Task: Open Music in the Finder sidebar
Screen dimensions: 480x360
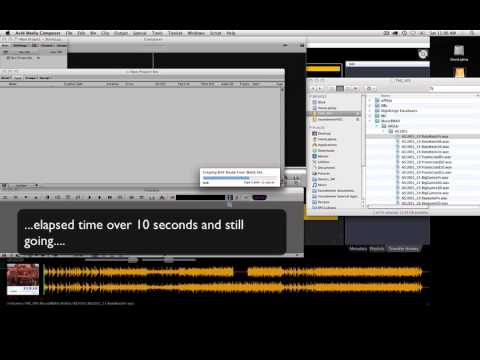Action: pos(320,185)
